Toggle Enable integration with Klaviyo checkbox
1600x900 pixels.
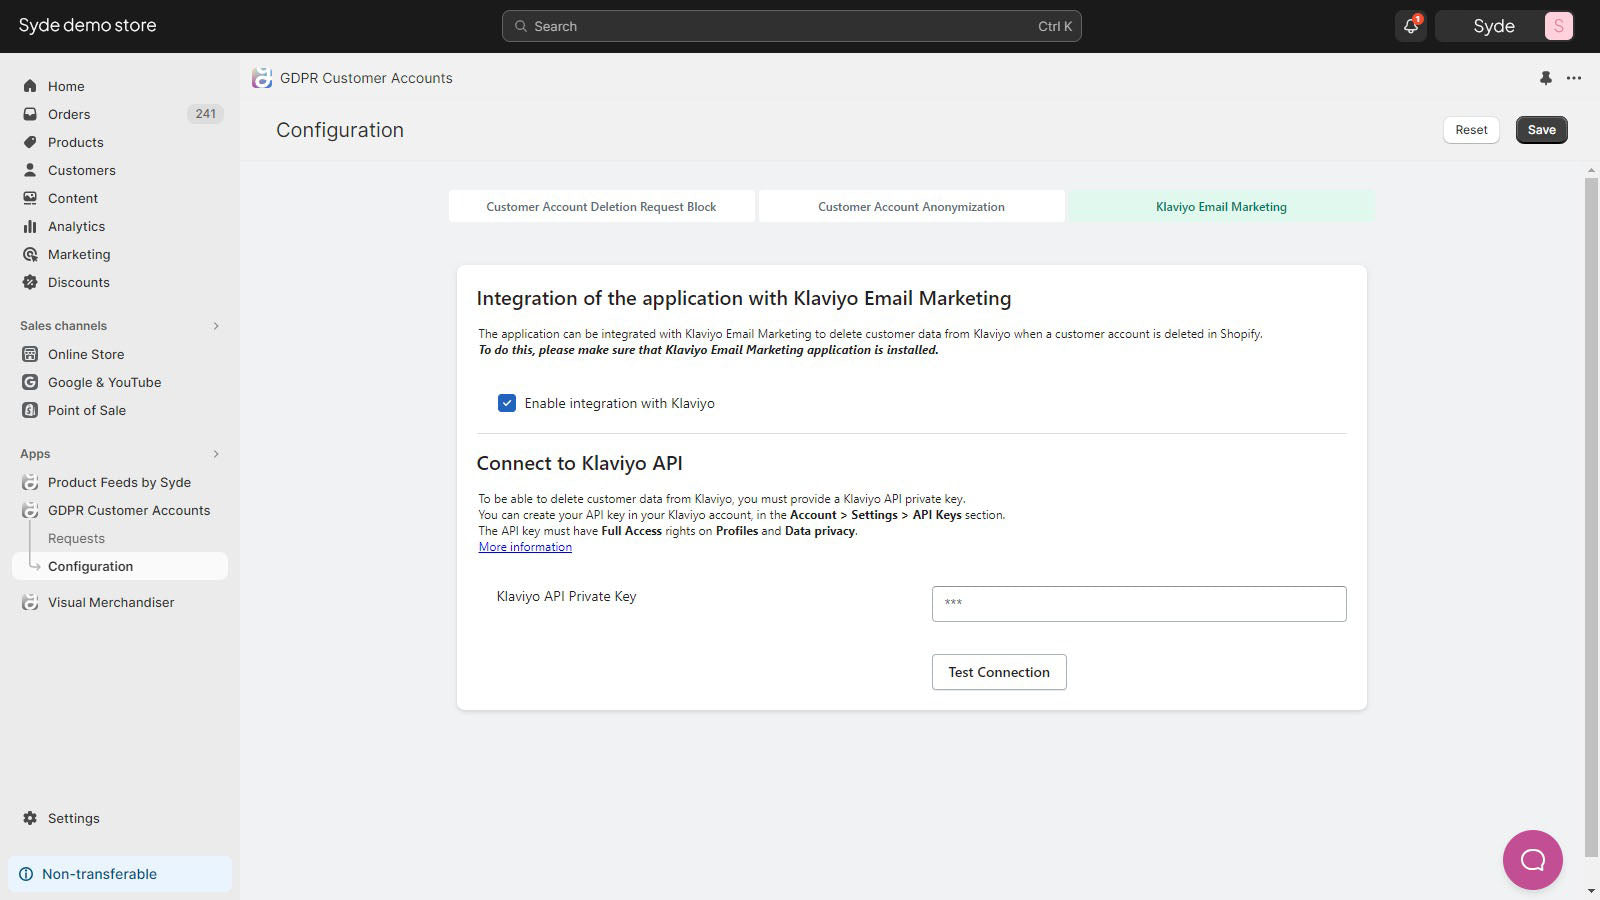pos(507,403)
